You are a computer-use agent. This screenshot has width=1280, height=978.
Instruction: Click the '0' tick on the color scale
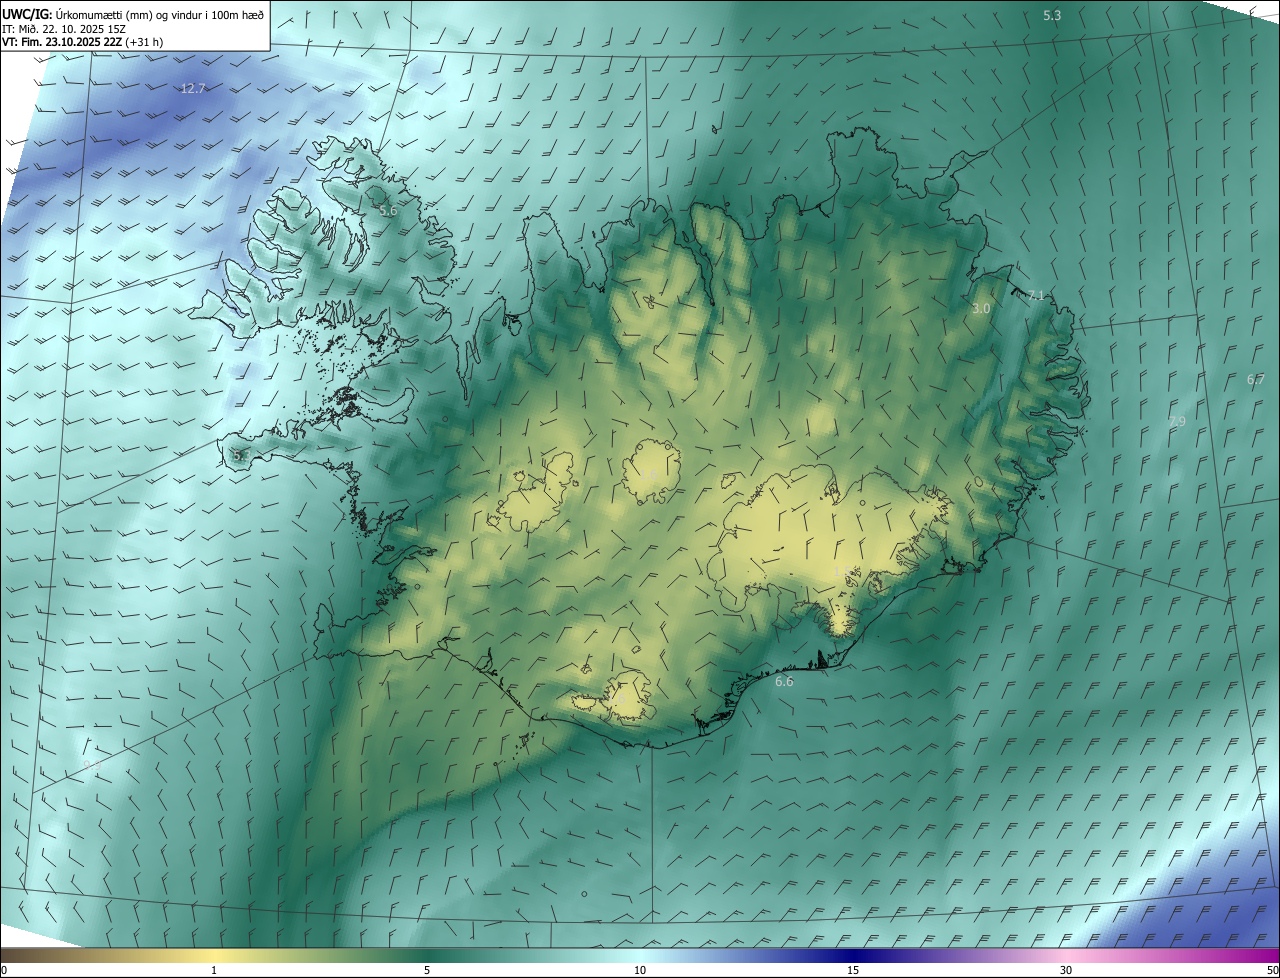coord(4,971)
